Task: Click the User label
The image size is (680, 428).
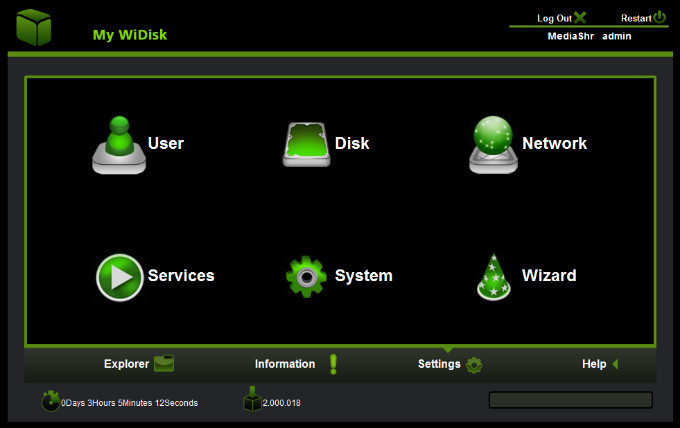Action: tap(166, 144)
